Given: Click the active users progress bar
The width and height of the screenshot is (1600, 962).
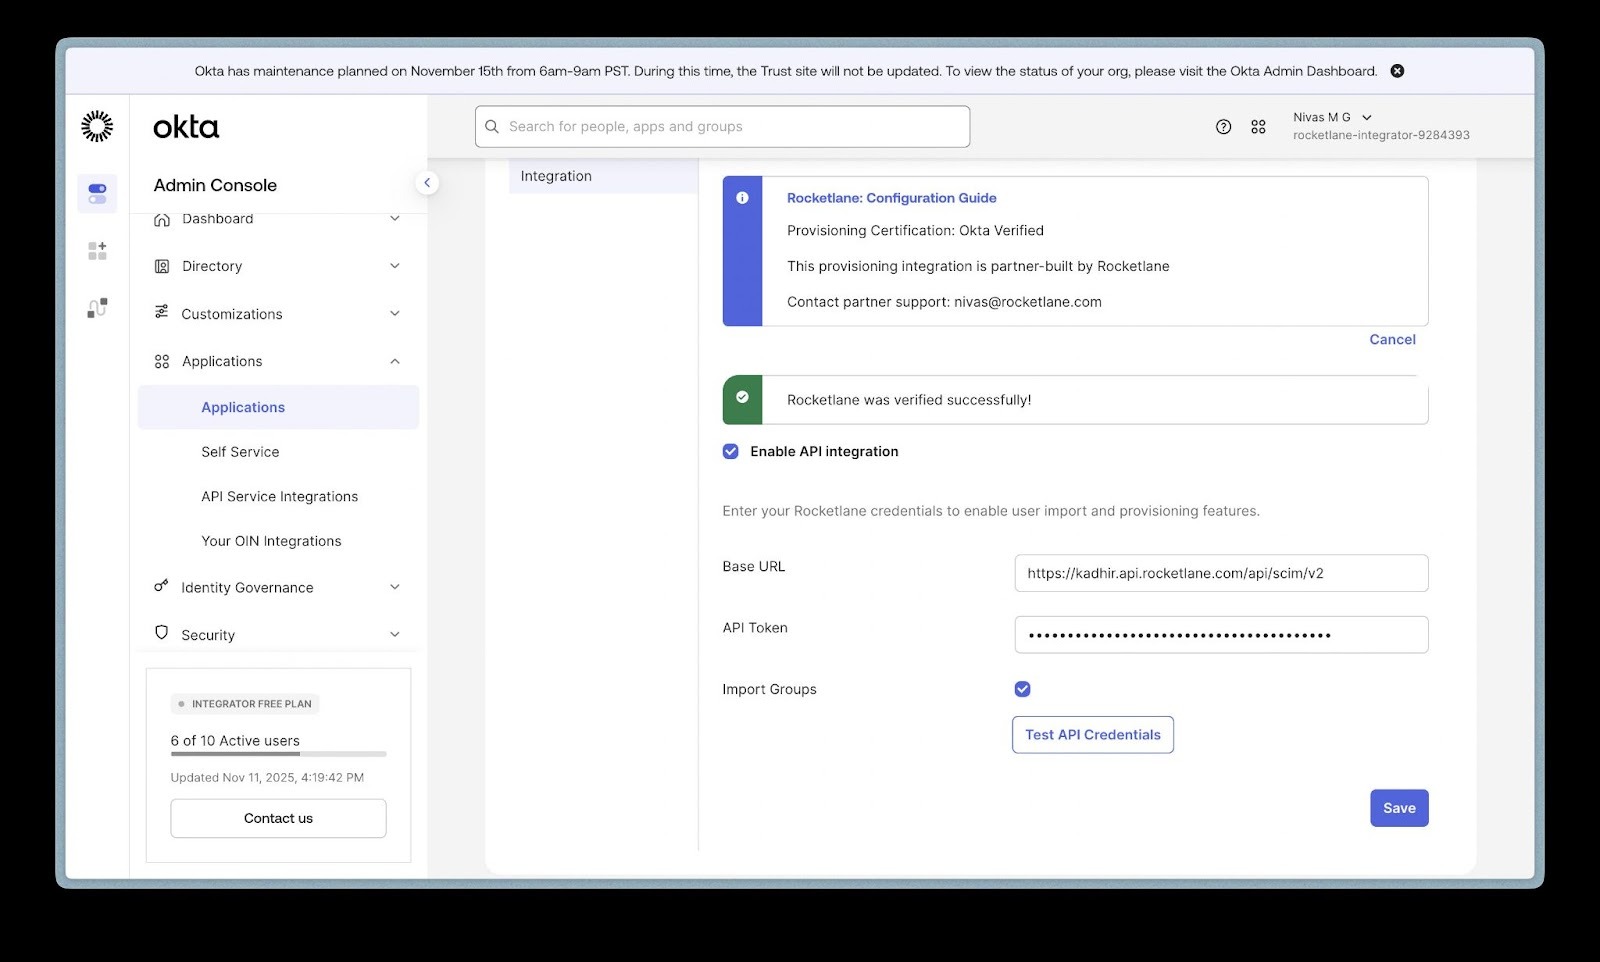Looking at the screenshot, I should (278, 754).
